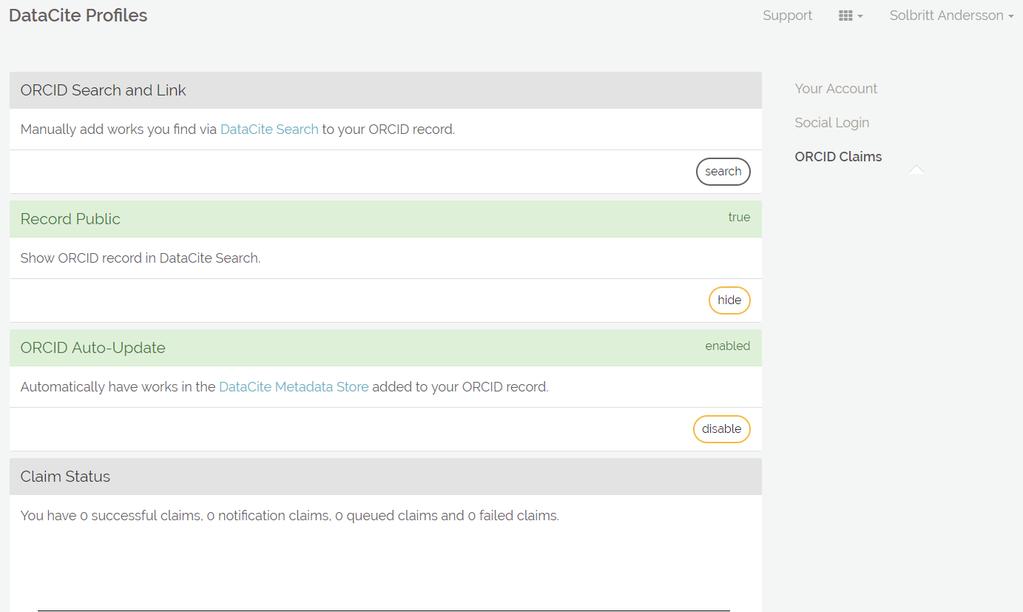1023x612 pixels.
Task: Click the 'true' status label
Action: tap(739, 217)
